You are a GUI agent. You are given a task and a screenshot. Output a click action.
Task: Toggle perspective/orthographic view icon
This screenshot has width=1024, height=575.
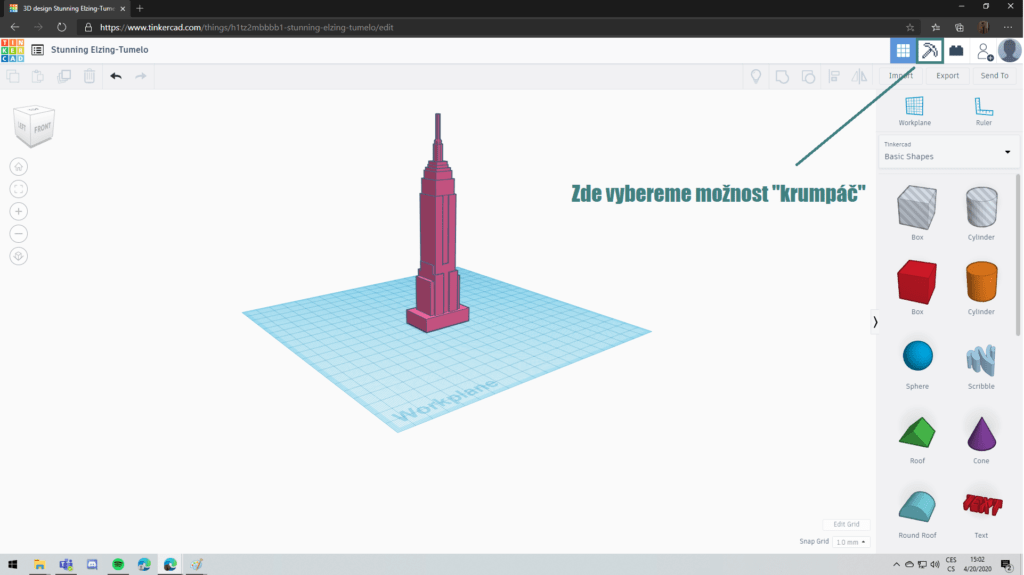[19, 256]
